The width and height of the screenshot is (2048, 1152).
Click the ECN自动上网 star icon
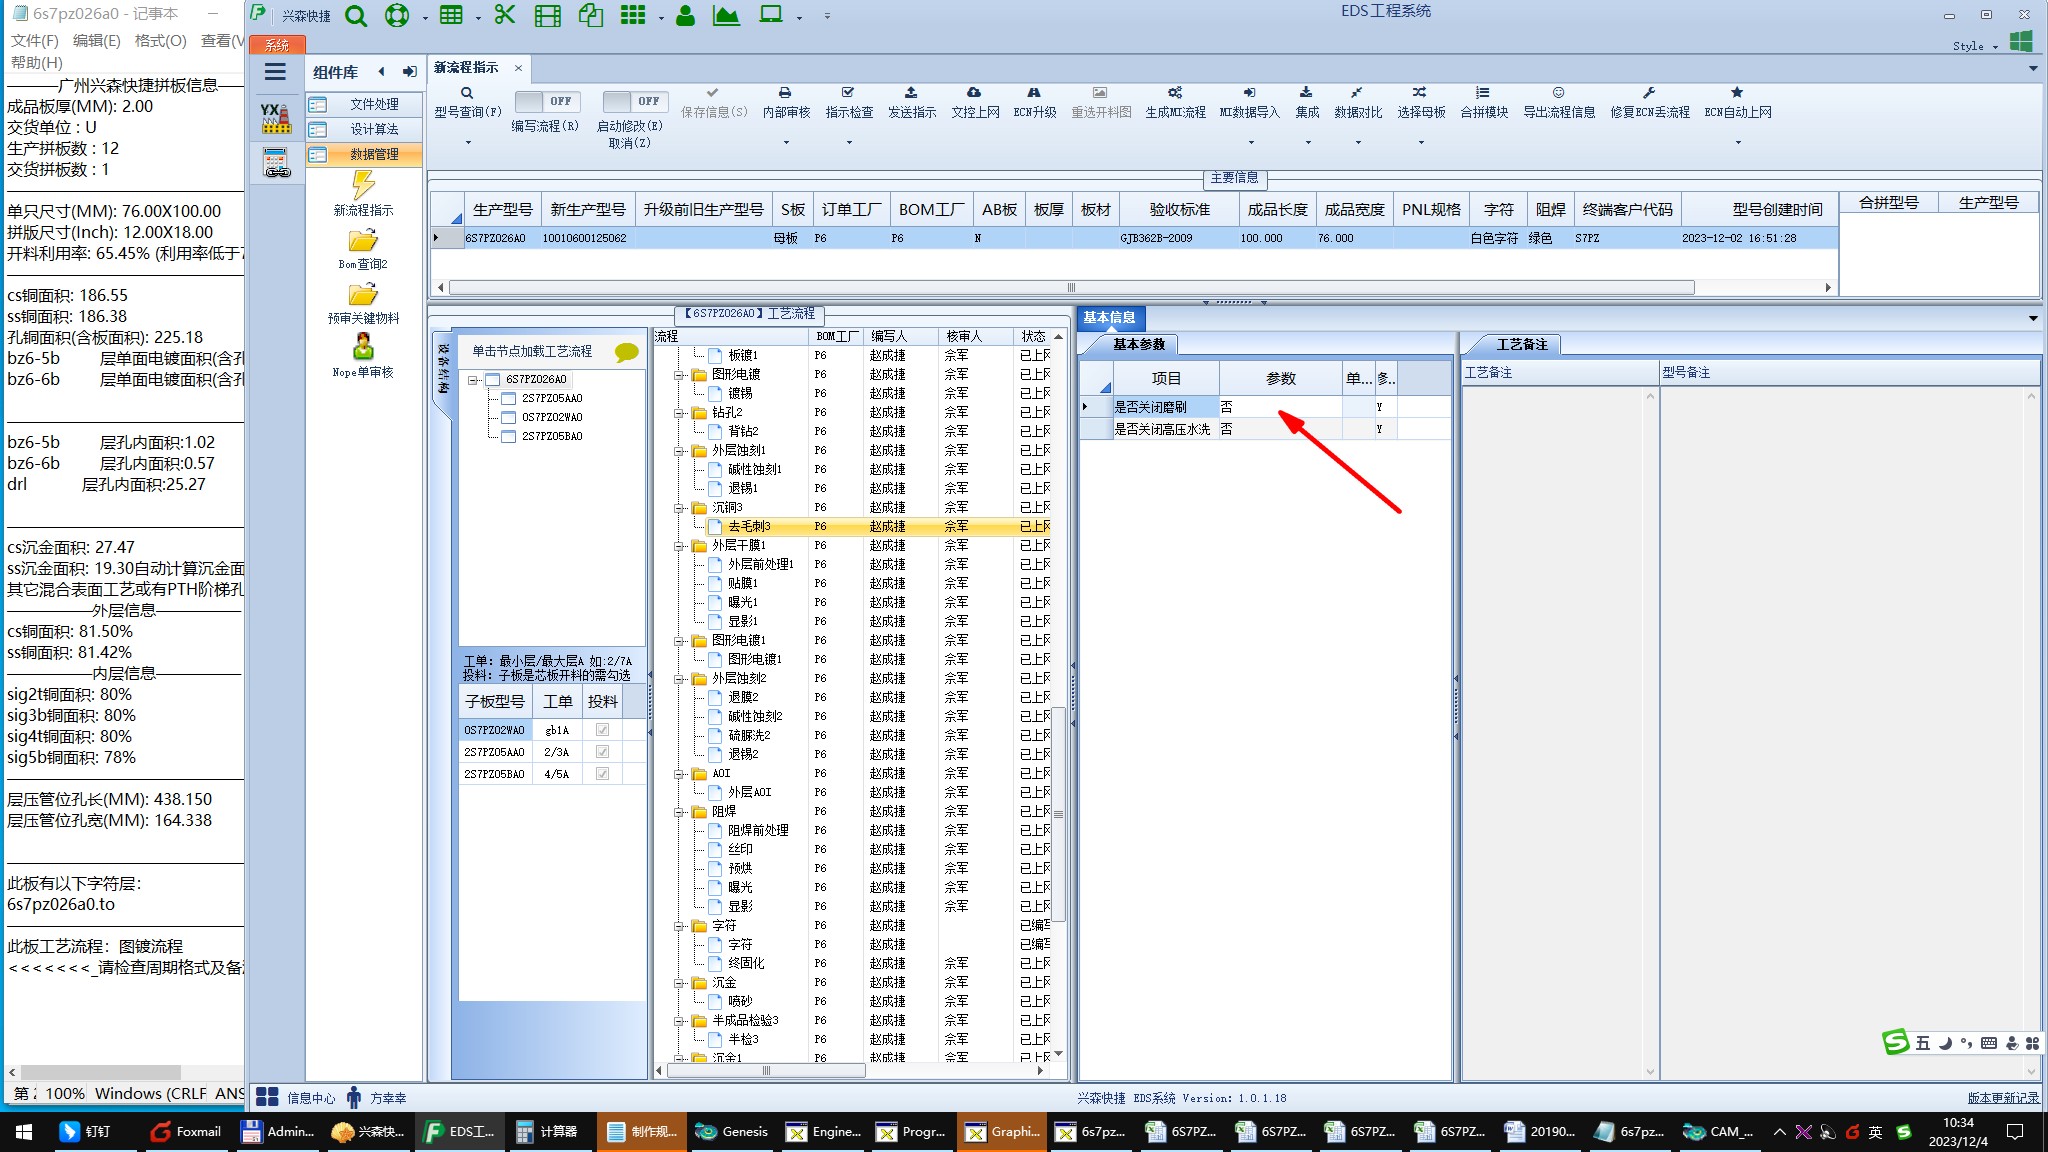[x=1737, y=92]
